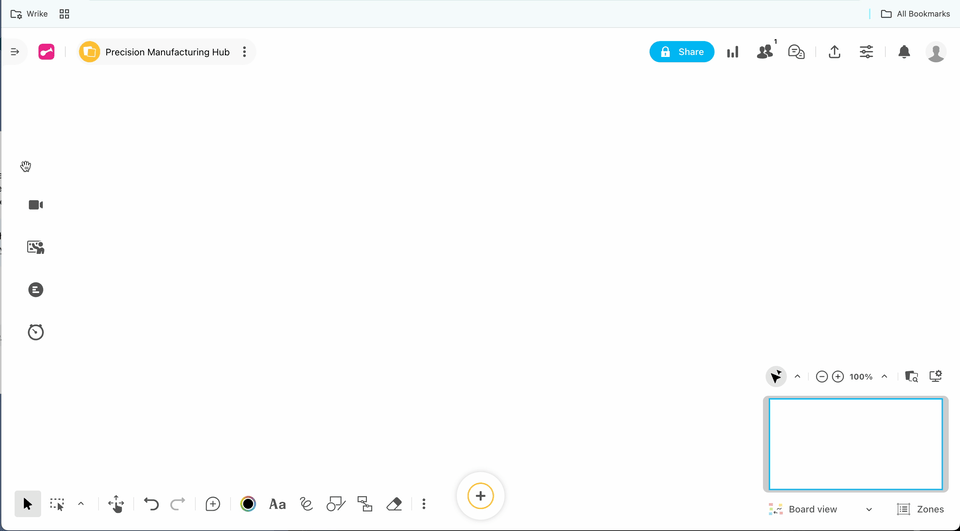Select the eraser tool
The image size is (960, 531).
point(394,504)
